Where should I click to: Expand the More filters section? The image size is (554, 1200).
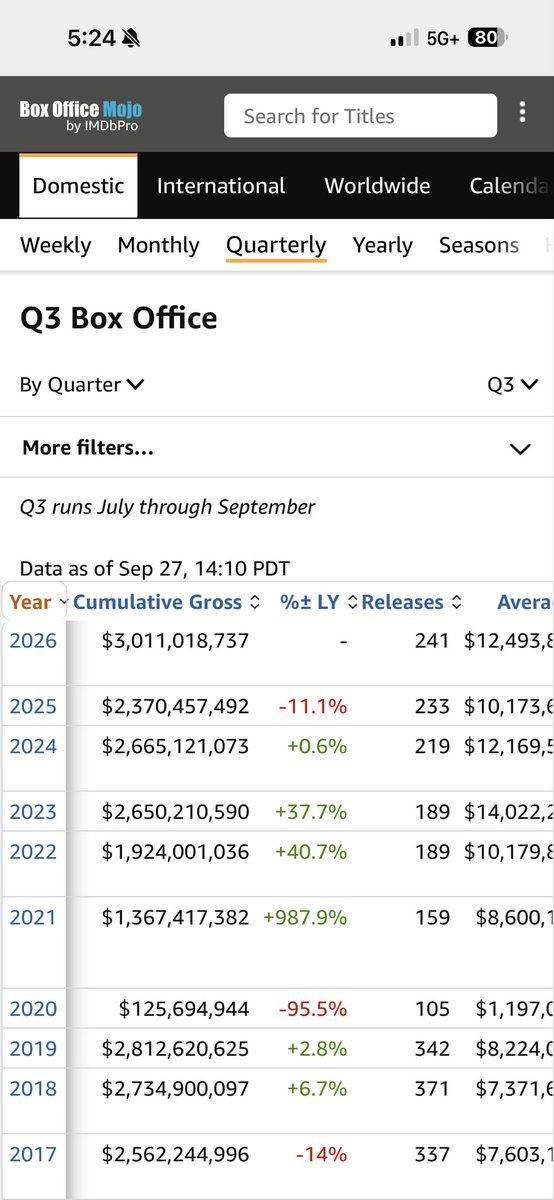277,448
